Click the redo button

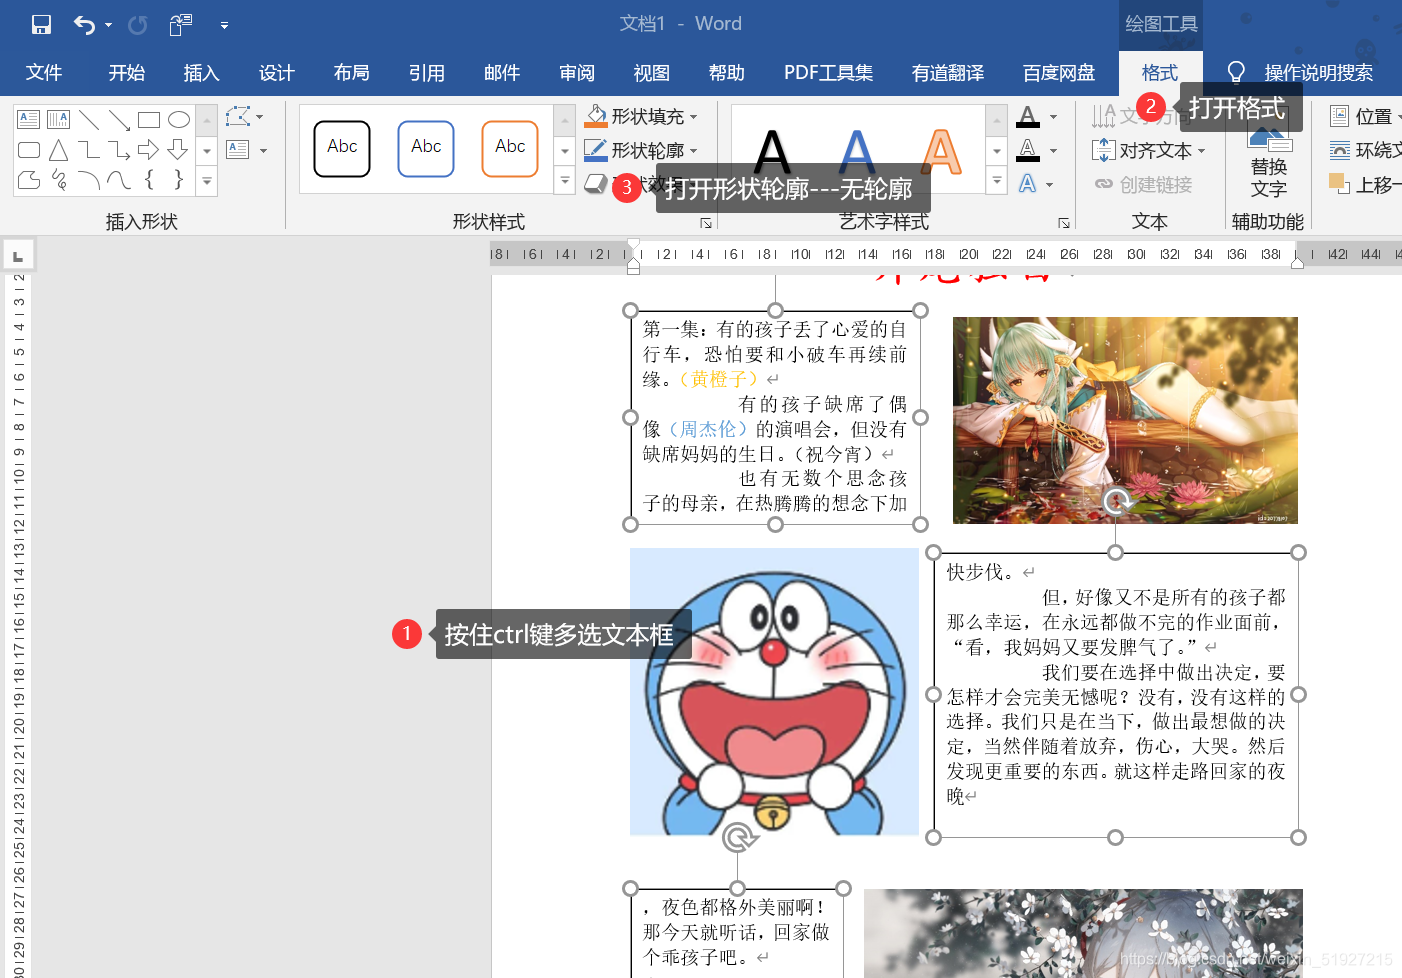pyautogui.click(x=138, y=24)
